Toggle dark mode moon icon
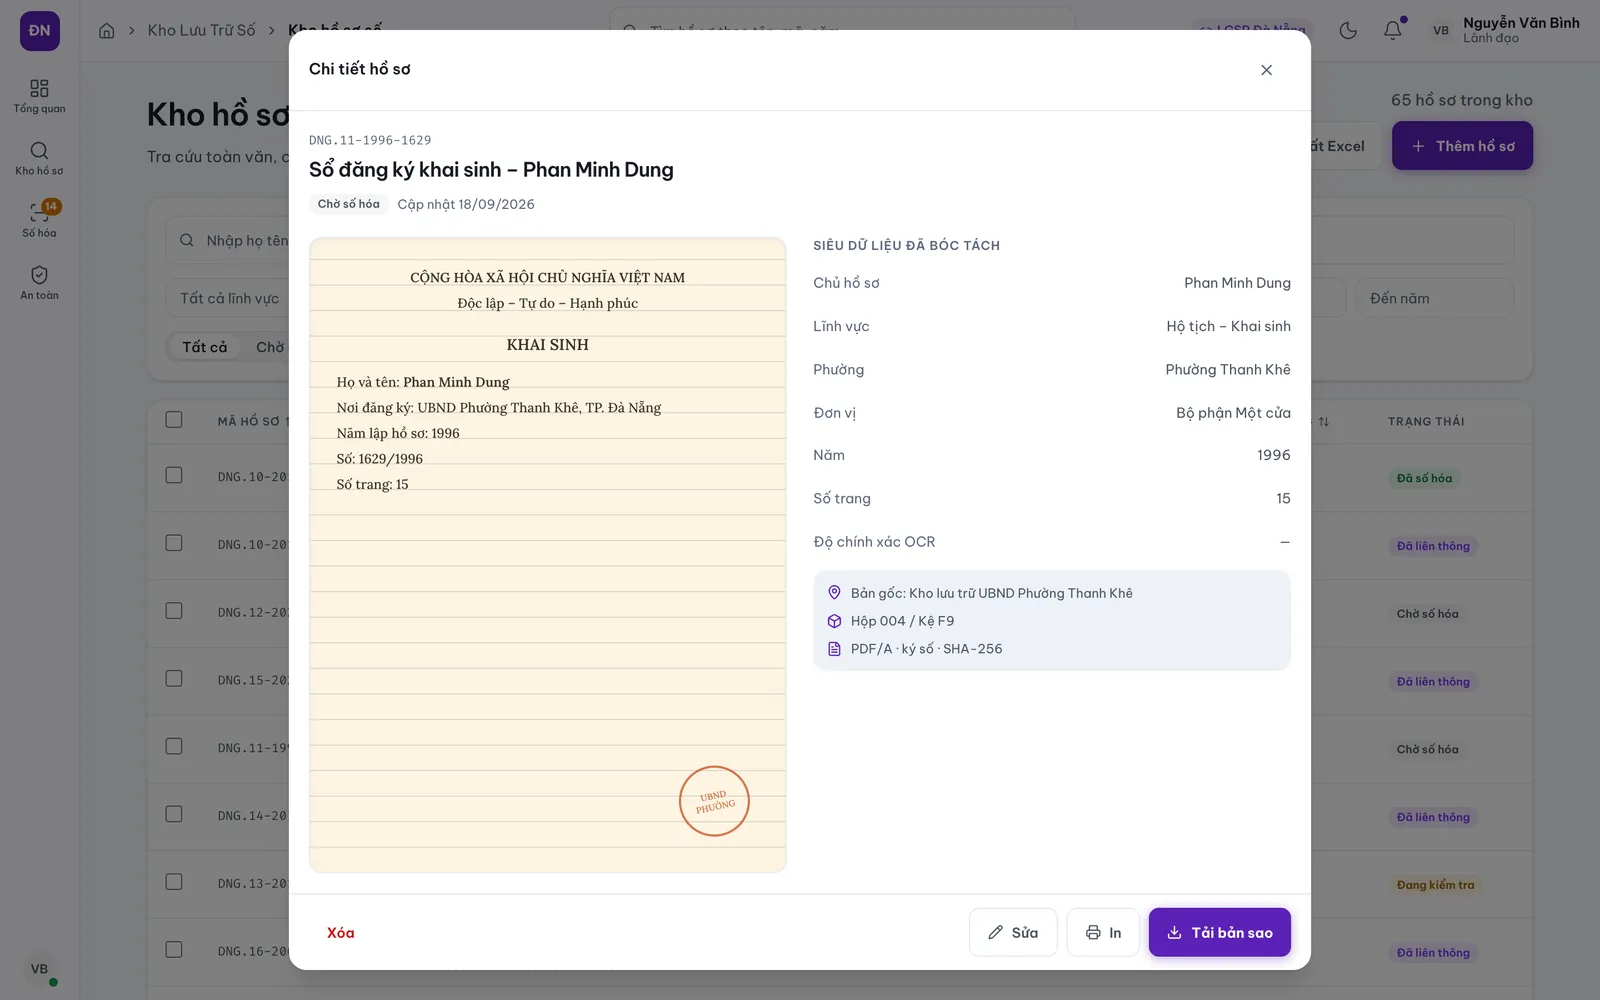Image resolution: width=1600 pixels, height=1000 pixels. coord(1348,30)
